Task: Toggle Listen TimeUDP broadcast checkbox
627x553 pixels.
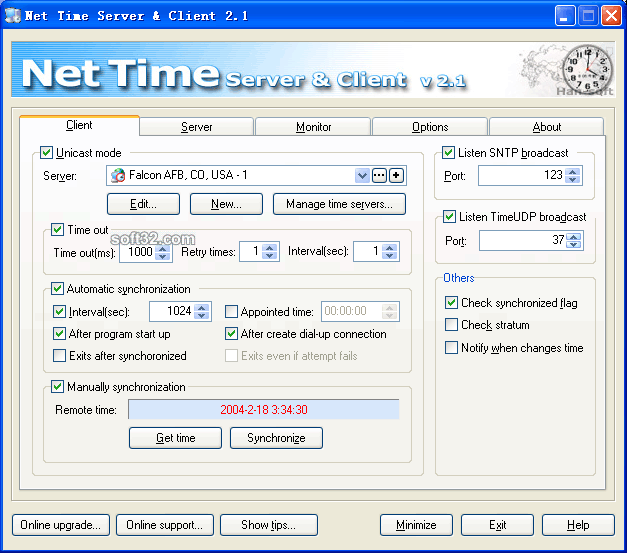Action: (x=449, y=217)
